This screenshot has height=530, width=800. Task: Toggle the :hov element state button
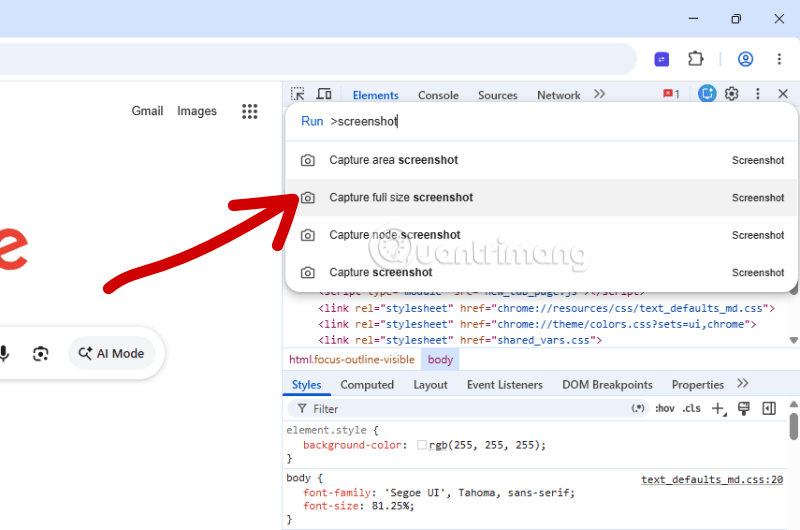pos(665,408)
